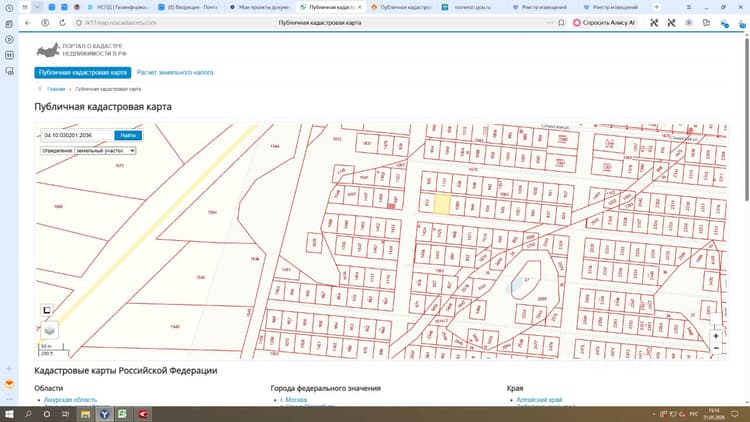750x422 pixels.
Task: Click 'Спросить Алису AI' button
Action: tap(605, 22)
